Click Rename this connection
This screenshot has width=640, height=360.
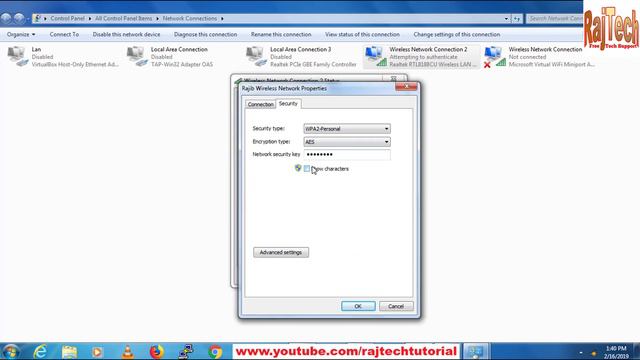pos(281,35)
